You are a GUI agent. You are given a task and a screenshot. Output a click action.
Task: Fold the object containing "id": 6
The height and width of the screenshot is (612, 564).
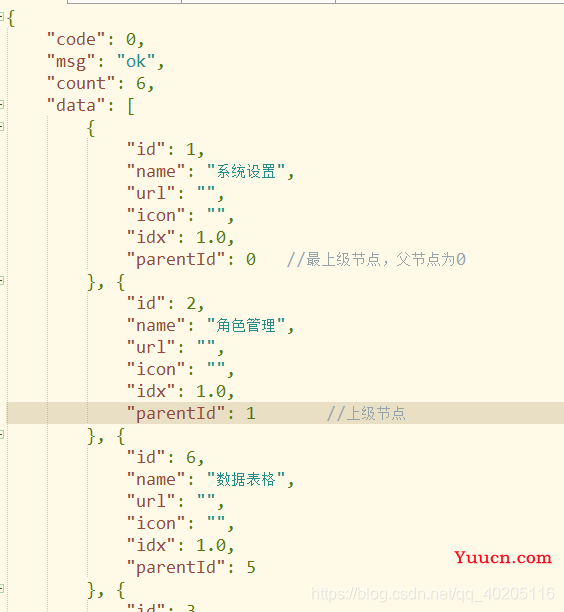(2, 434)
